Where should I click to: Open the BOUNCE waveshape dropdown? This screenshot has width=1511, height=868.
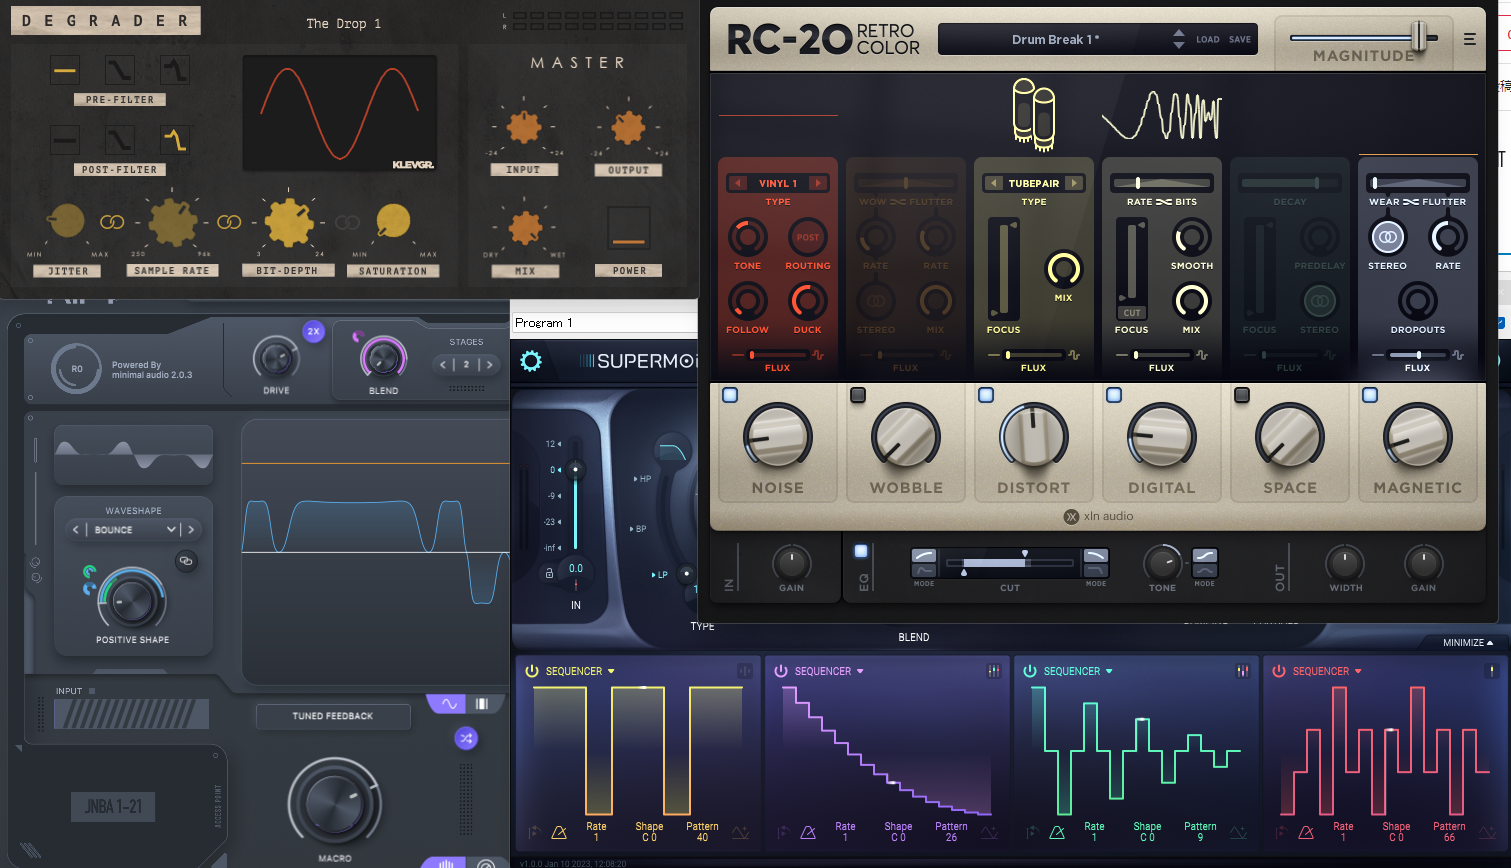(x=135, y=529)
